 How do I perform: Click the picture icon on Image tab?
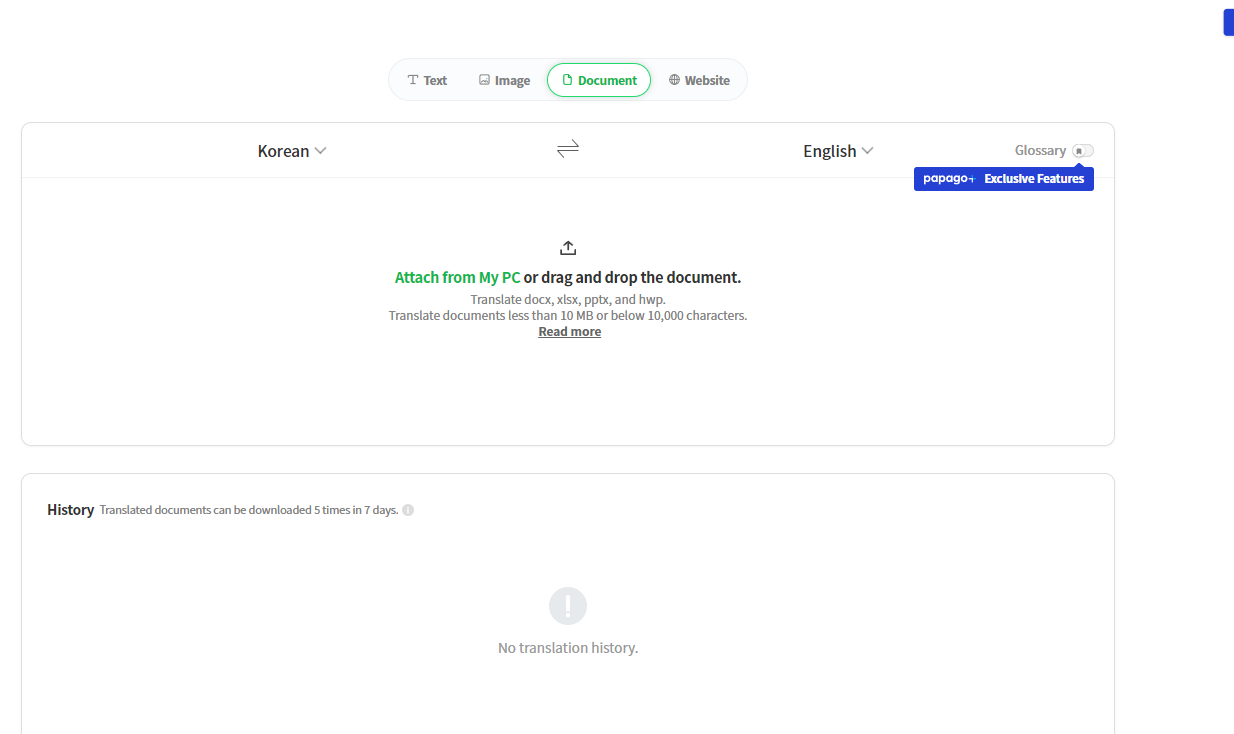[x=484, y=80]
